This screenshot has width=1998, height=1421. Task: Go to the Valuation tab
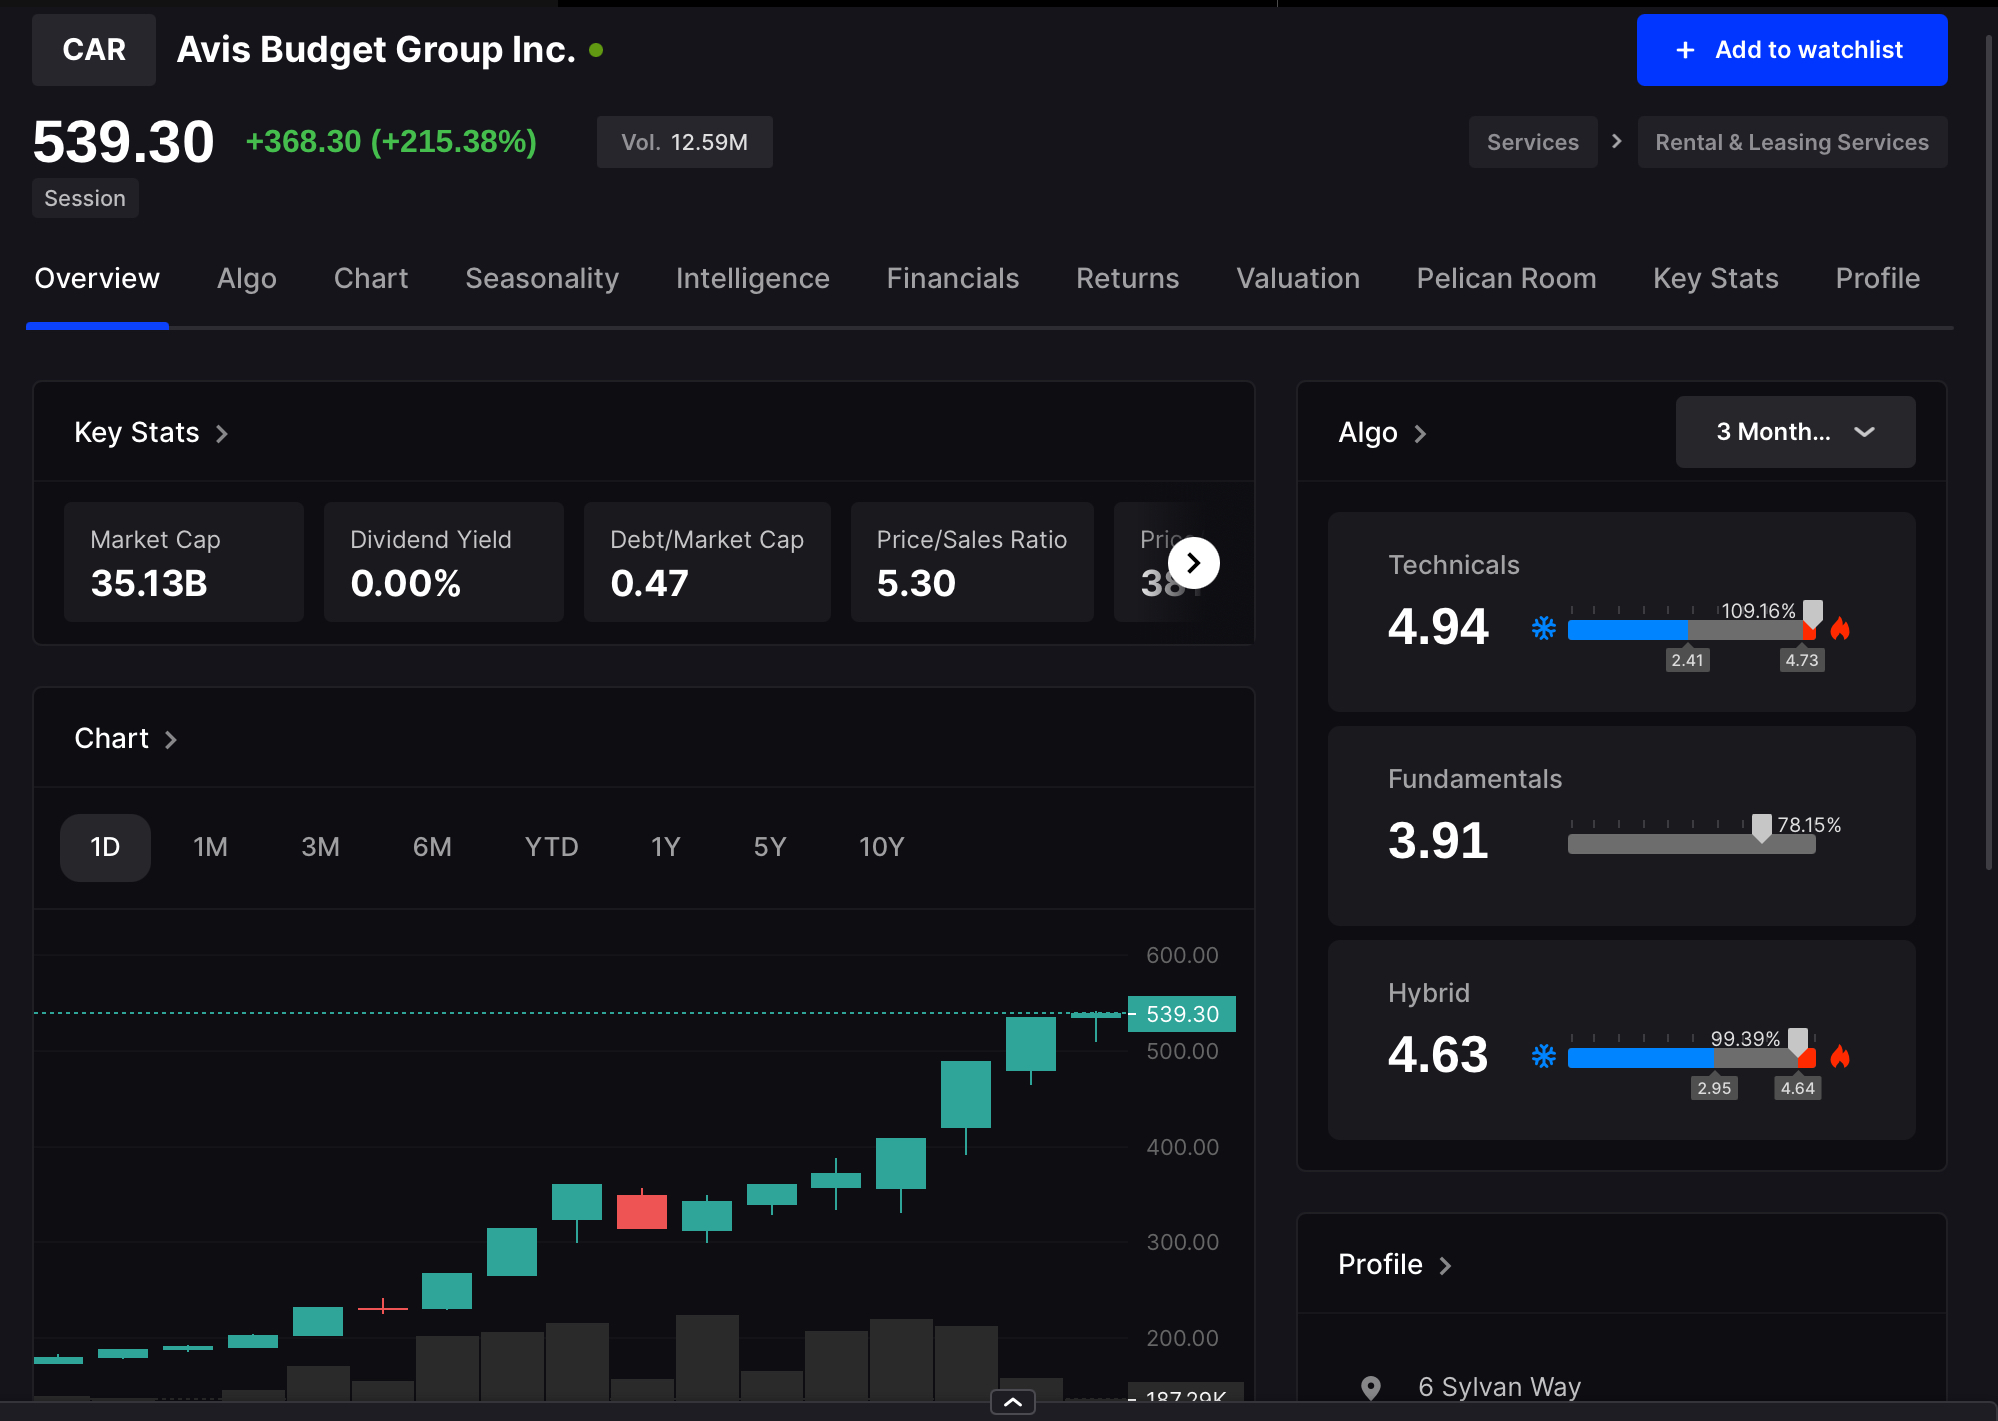pyautogui.click(x=1298, y=278)
